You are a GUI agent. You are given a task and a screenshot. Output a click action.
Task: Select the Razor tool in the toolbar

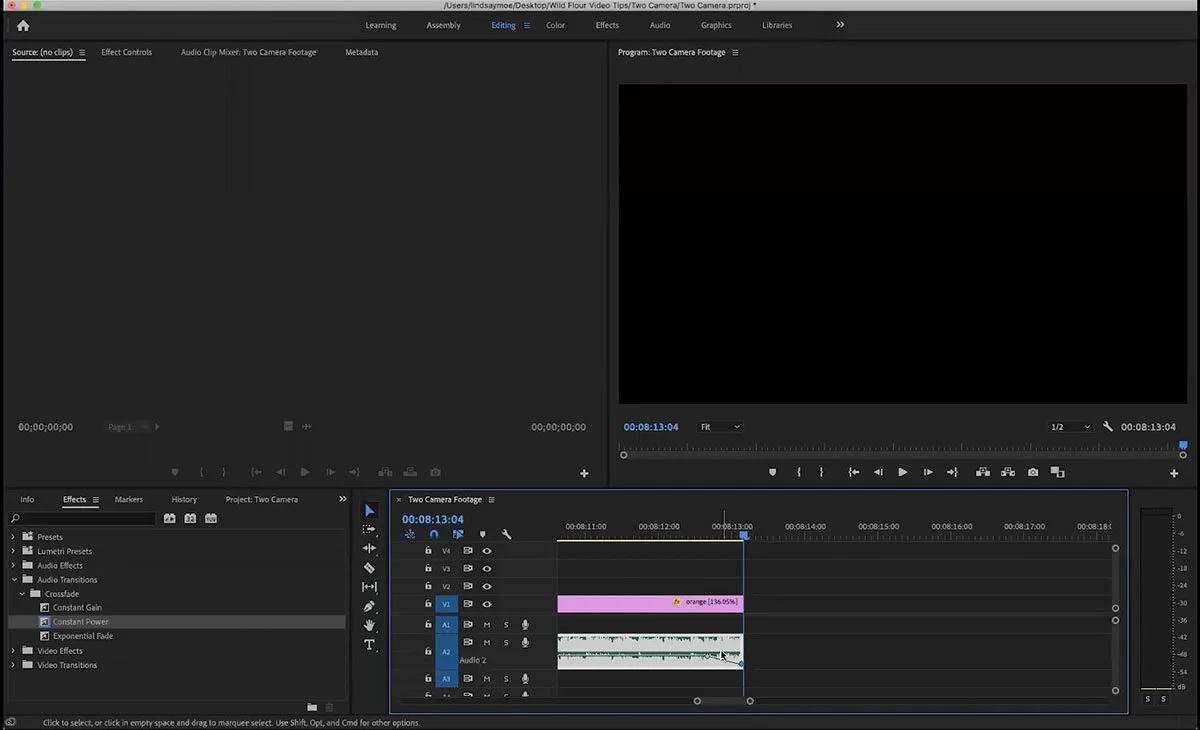pos(369,568)
